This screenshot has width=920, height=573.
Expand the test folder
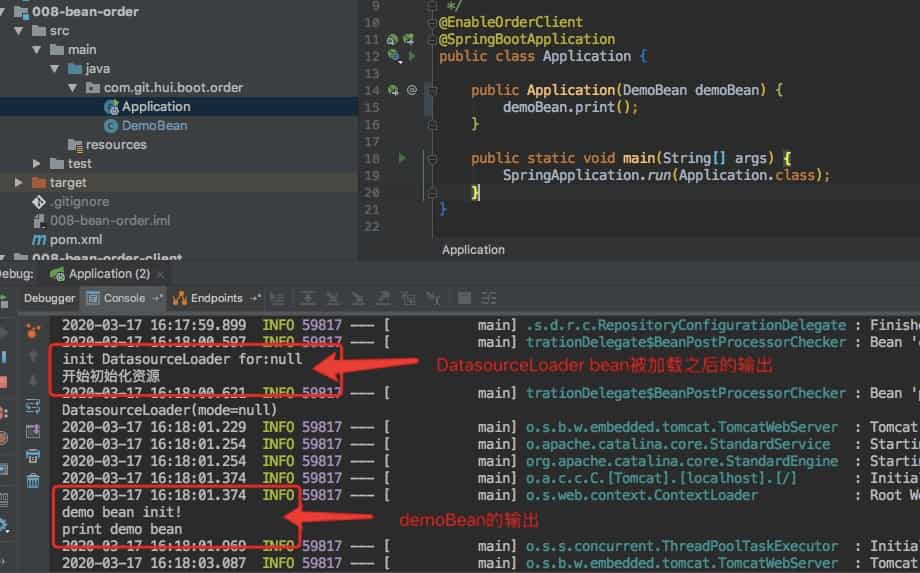(37, 163)
